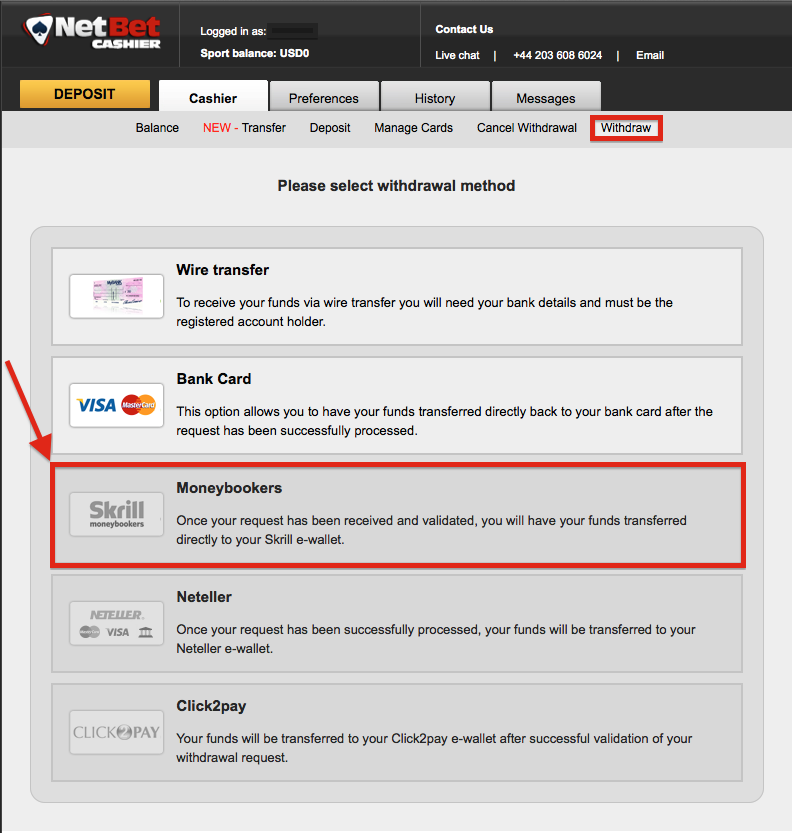Open Cancel Withdrawal submenu item
Screen dimensions: 792x833
[x=527, y=128]
